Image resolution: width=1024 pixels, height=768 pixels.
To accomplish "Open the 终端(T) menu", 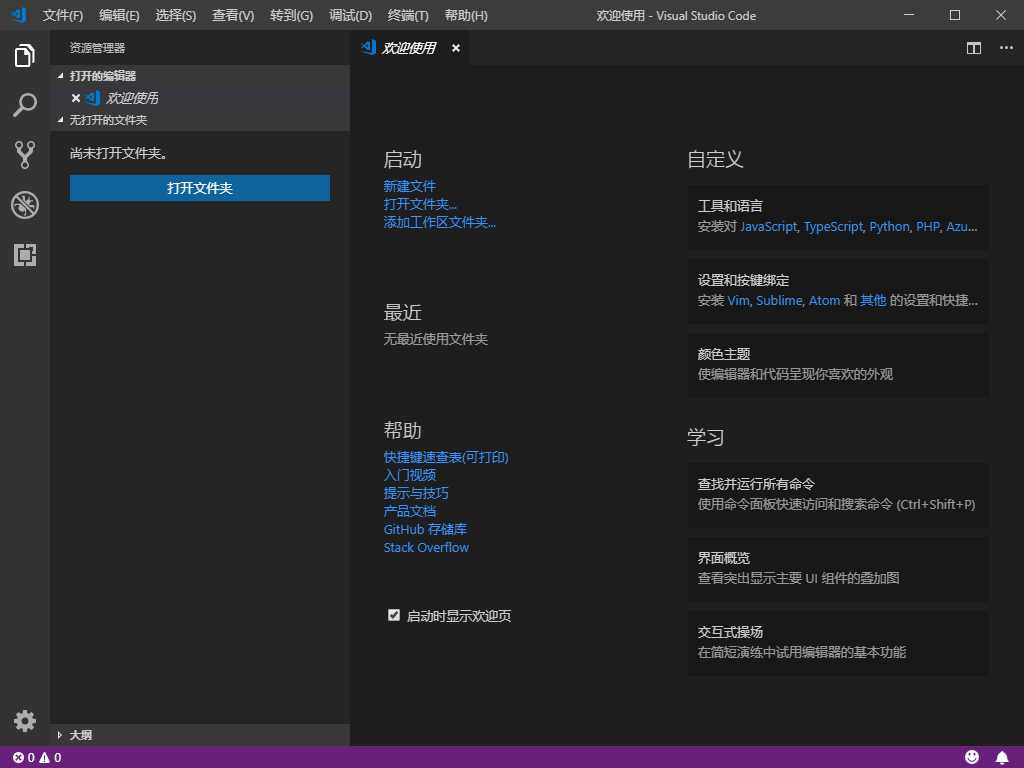I will point(408,15).
